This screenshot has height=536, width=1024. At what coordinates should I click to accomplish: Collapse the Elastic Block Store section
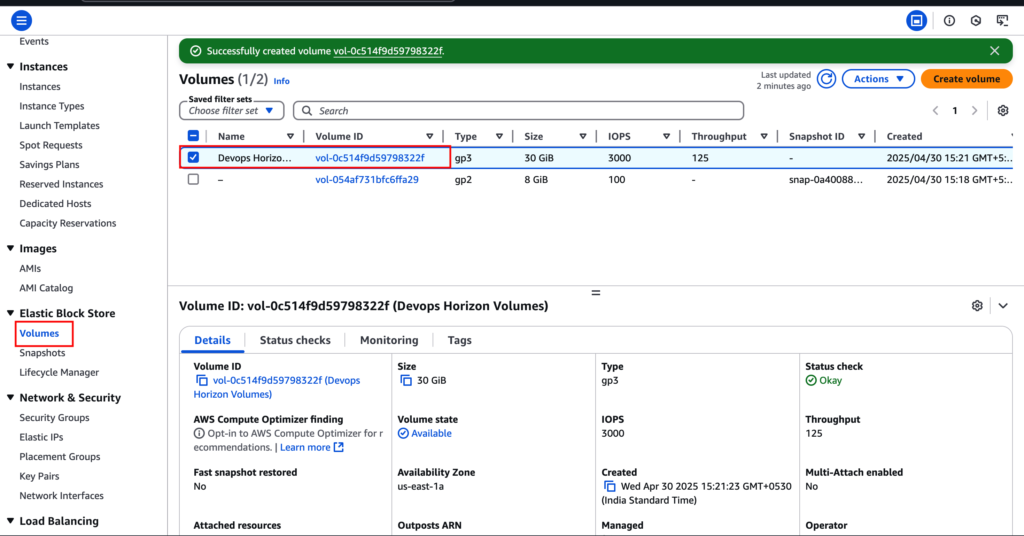pos(10,313)
